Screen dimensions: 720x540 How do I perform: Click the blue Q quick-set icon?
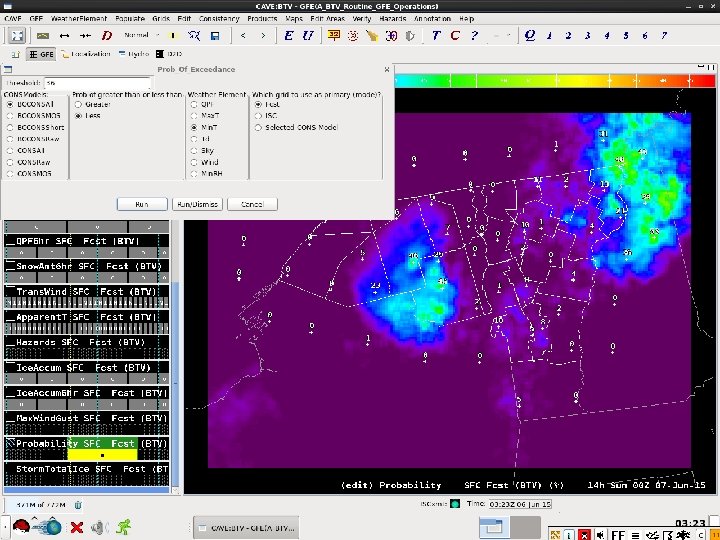pos(529,35)
